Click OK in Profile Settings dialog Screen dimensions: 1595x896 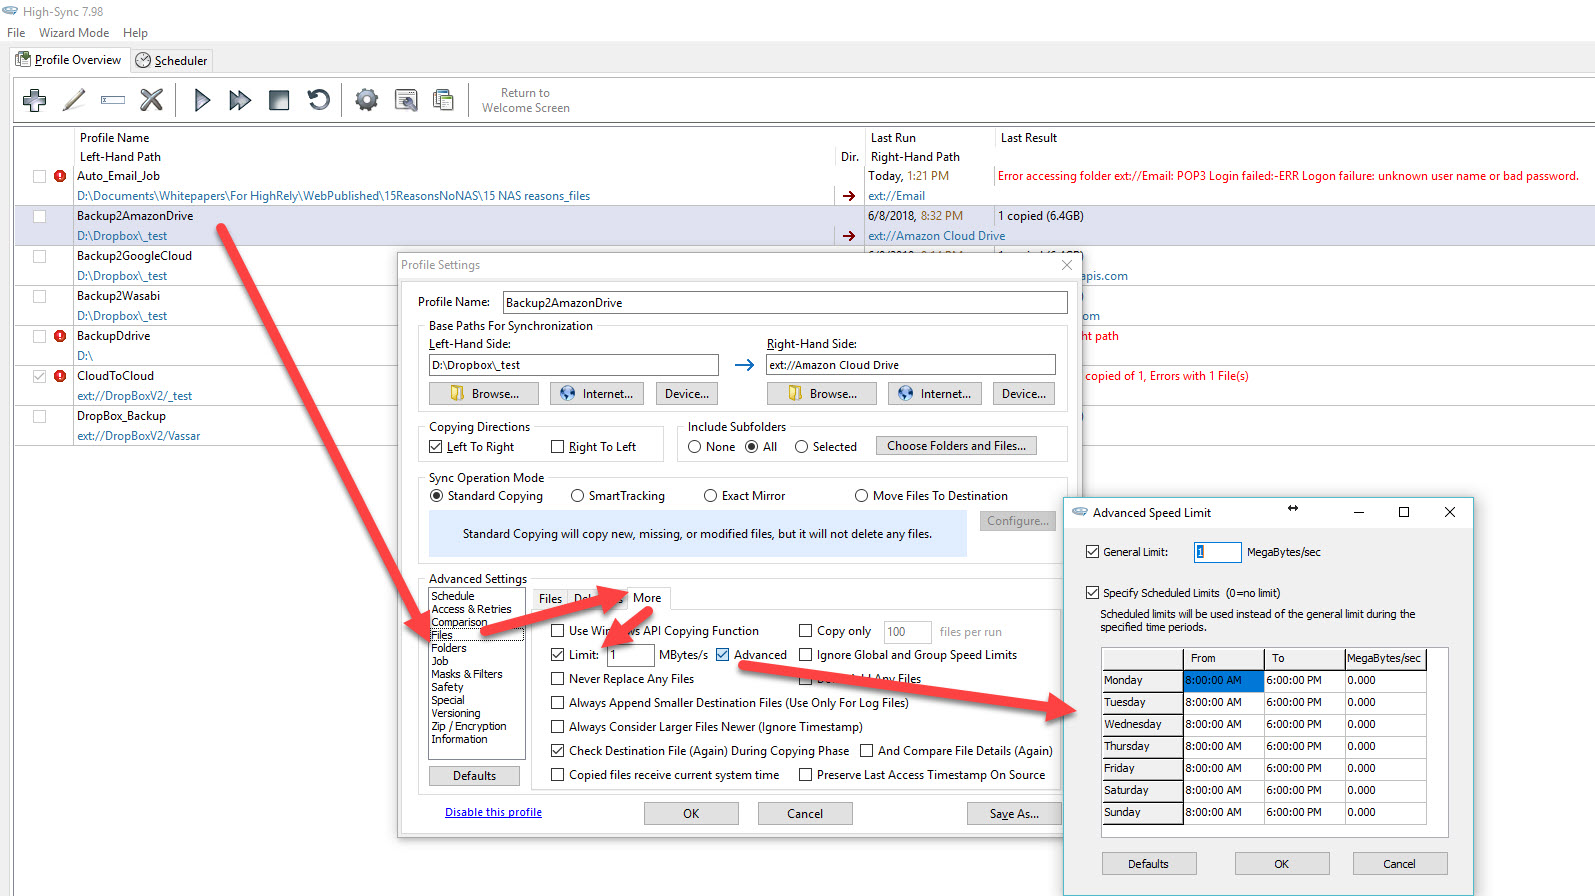691,814
